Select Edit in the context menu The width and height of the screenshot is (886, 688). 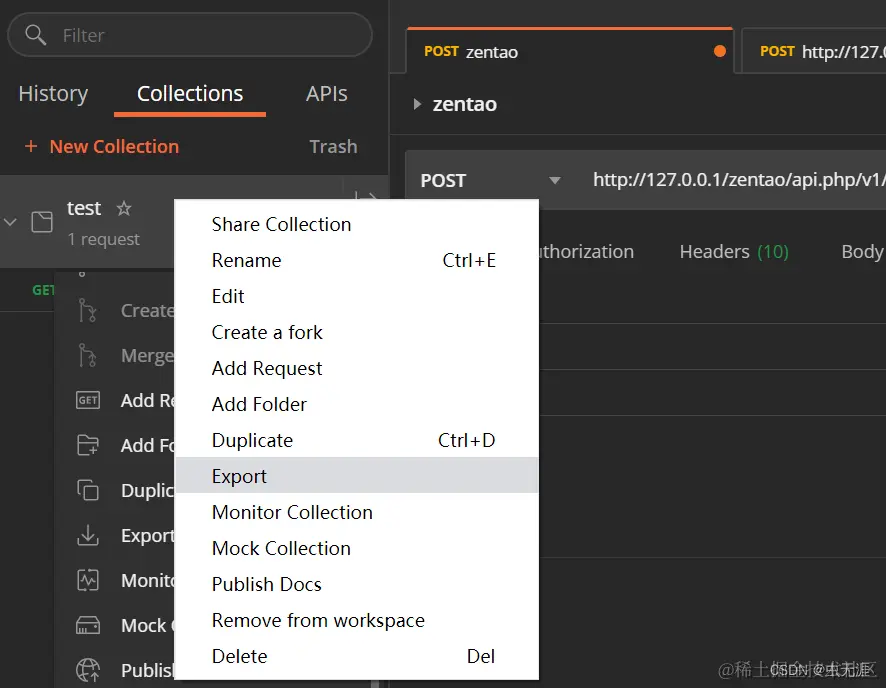(x=357, y=297)
